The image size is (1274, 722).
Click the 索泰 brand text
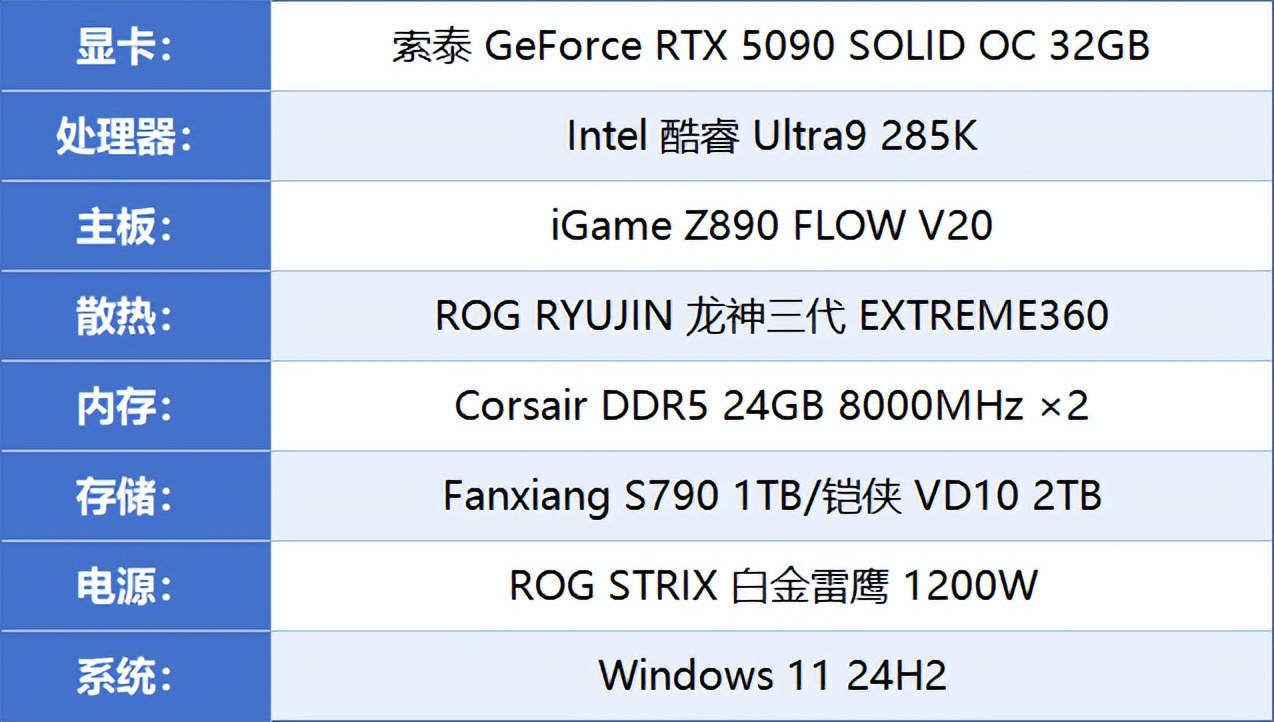pyautogui.click(x=430, y=47)
